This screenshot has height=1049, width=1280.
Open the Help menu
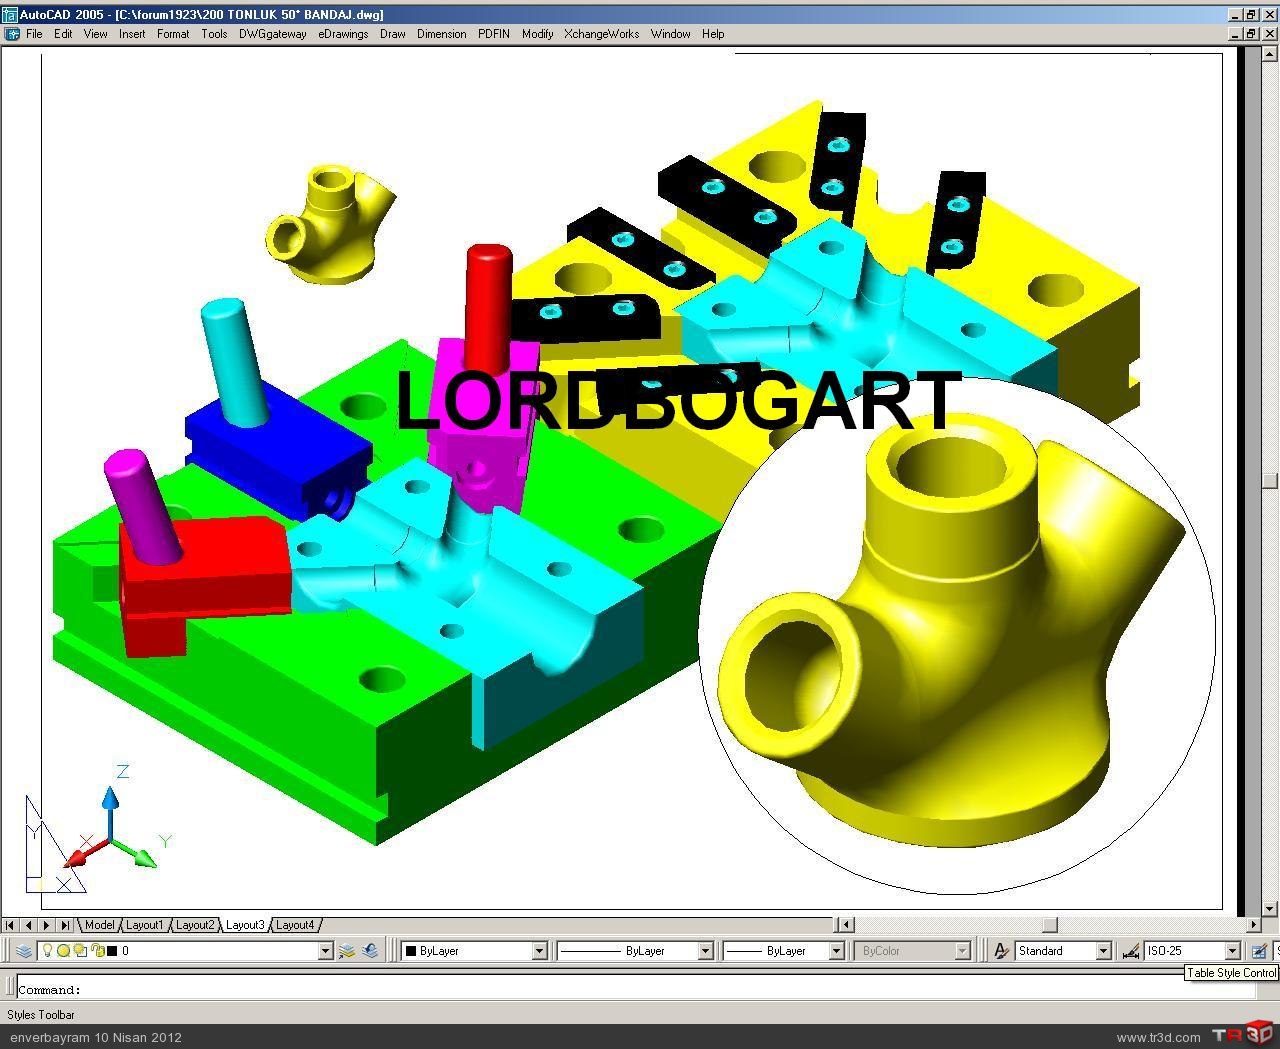(x=713, y=34)
